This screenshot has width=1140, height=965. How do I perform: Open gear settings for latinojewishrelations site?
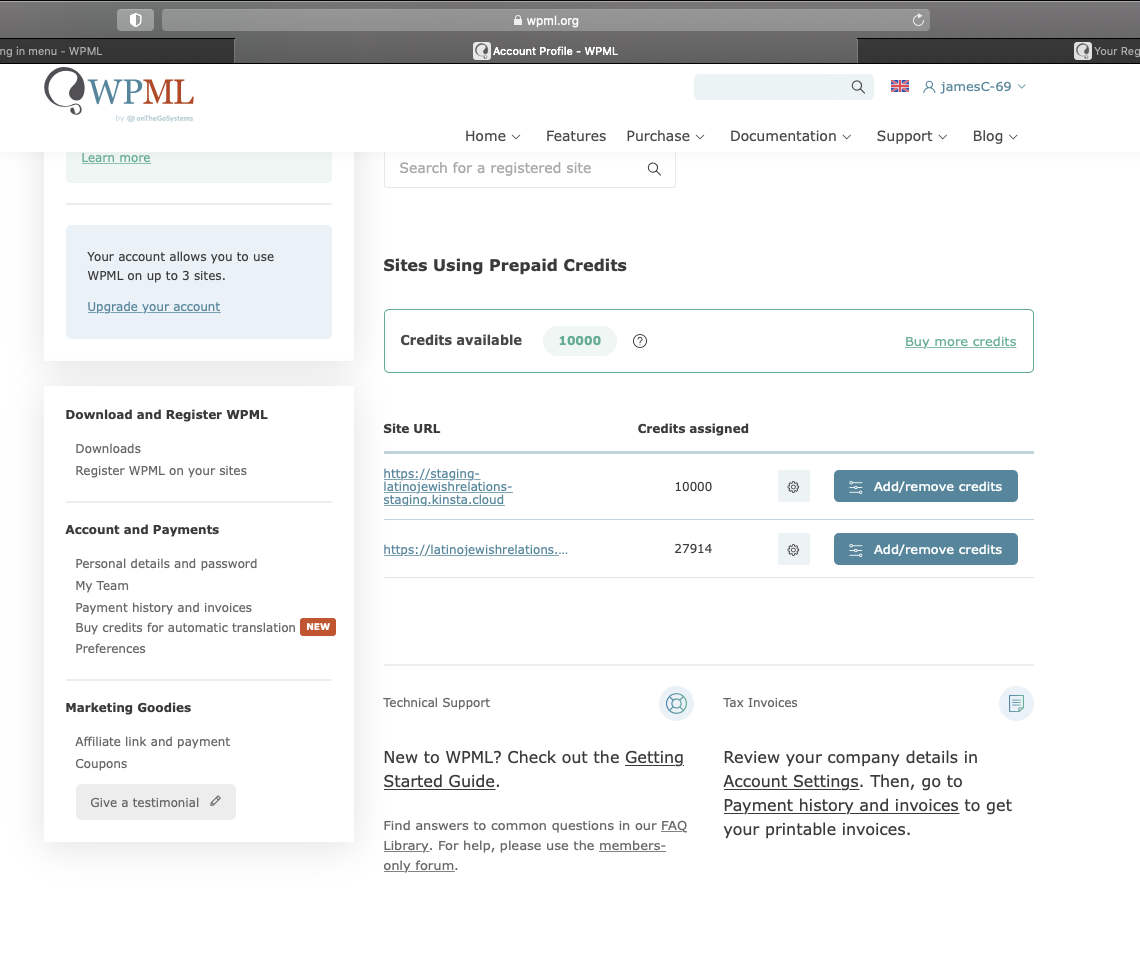[793, 549]
